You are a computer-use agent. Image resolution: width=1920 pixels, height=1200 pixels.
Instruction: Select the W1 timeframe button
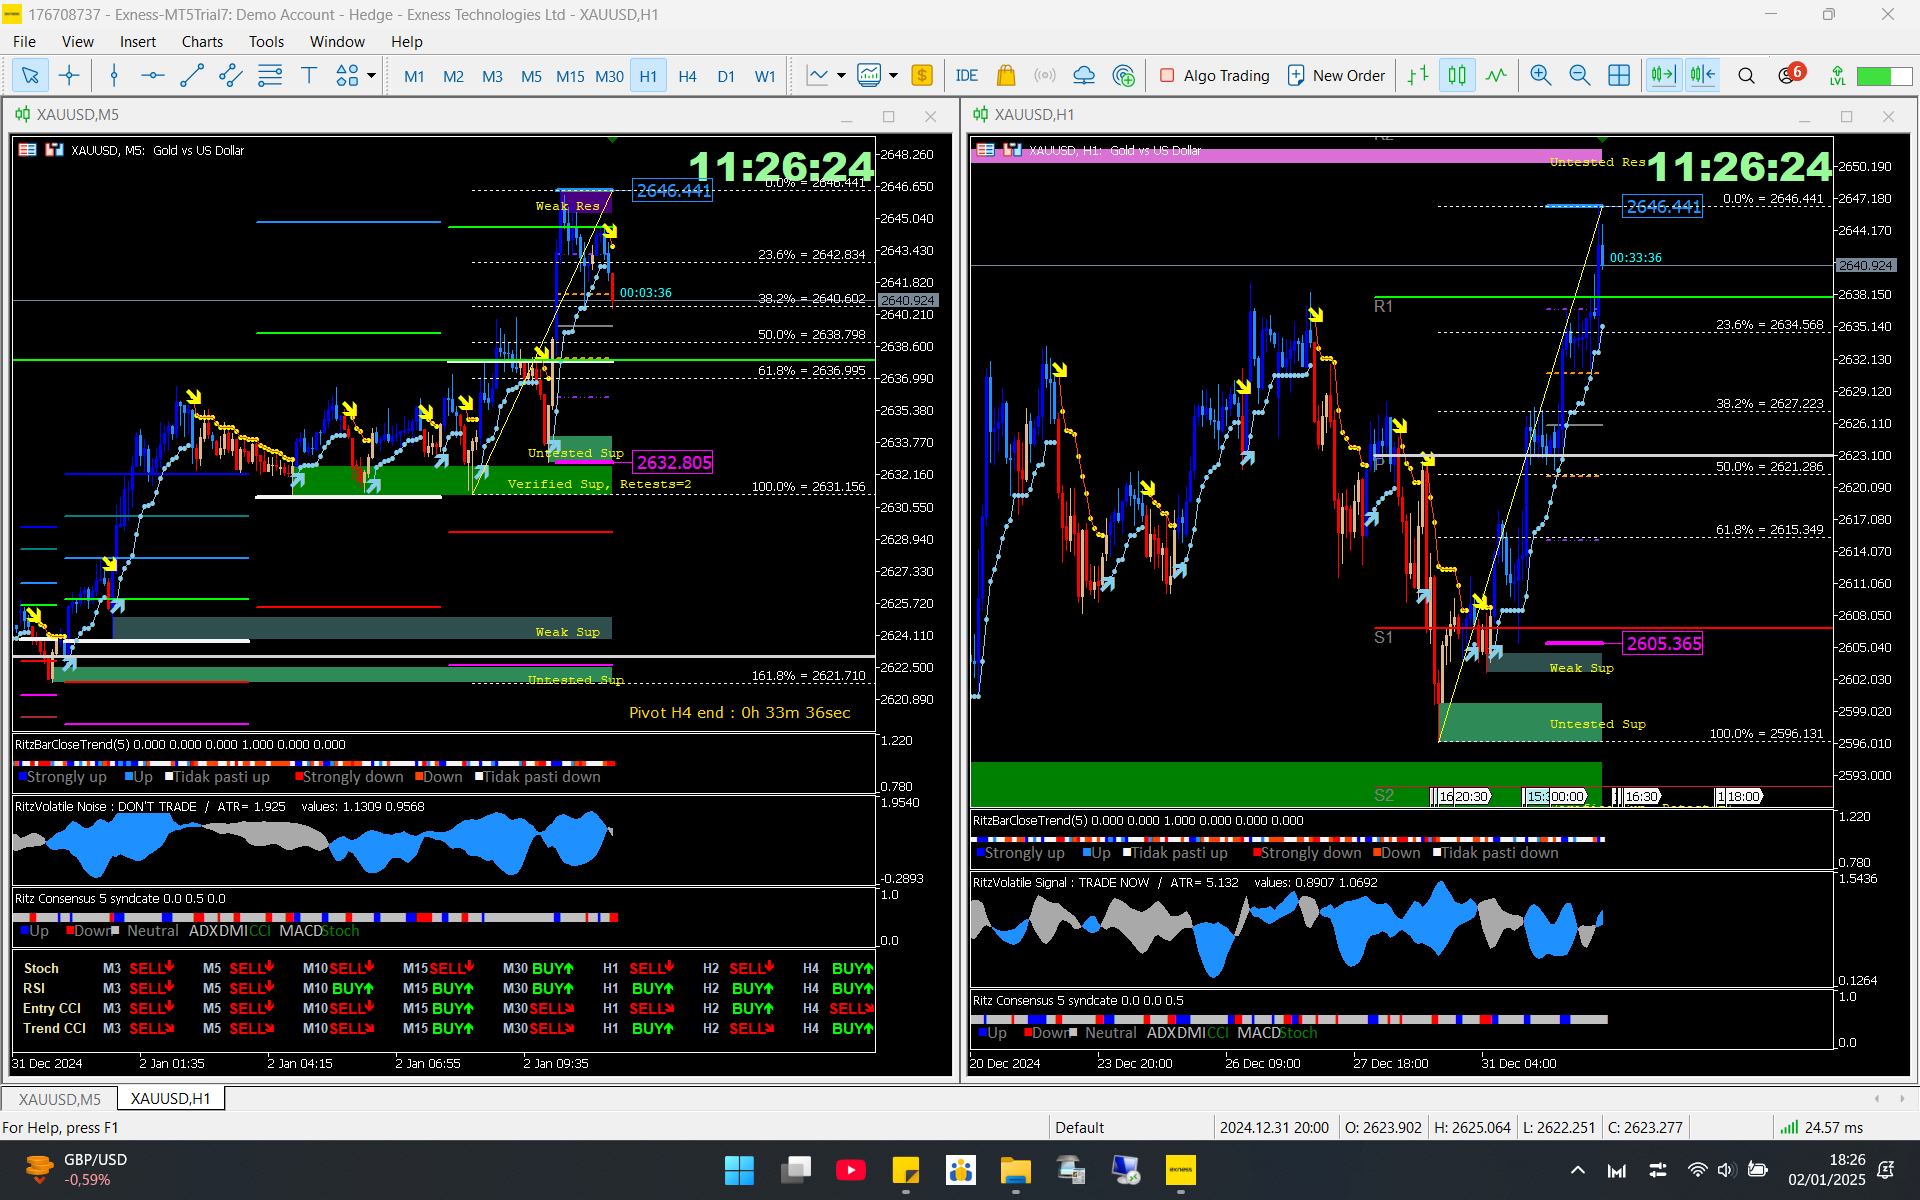click(765, 76)
